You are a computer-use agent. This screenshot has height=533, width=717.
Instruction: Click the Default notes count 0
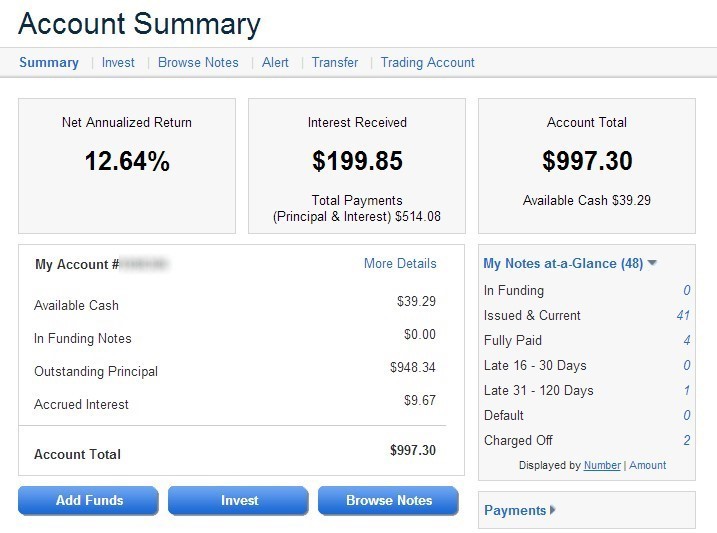[687, 415]
